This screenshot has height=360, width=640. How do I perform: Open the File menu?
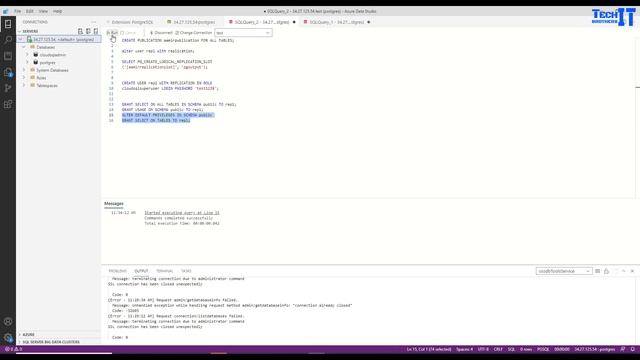point(18,11)
